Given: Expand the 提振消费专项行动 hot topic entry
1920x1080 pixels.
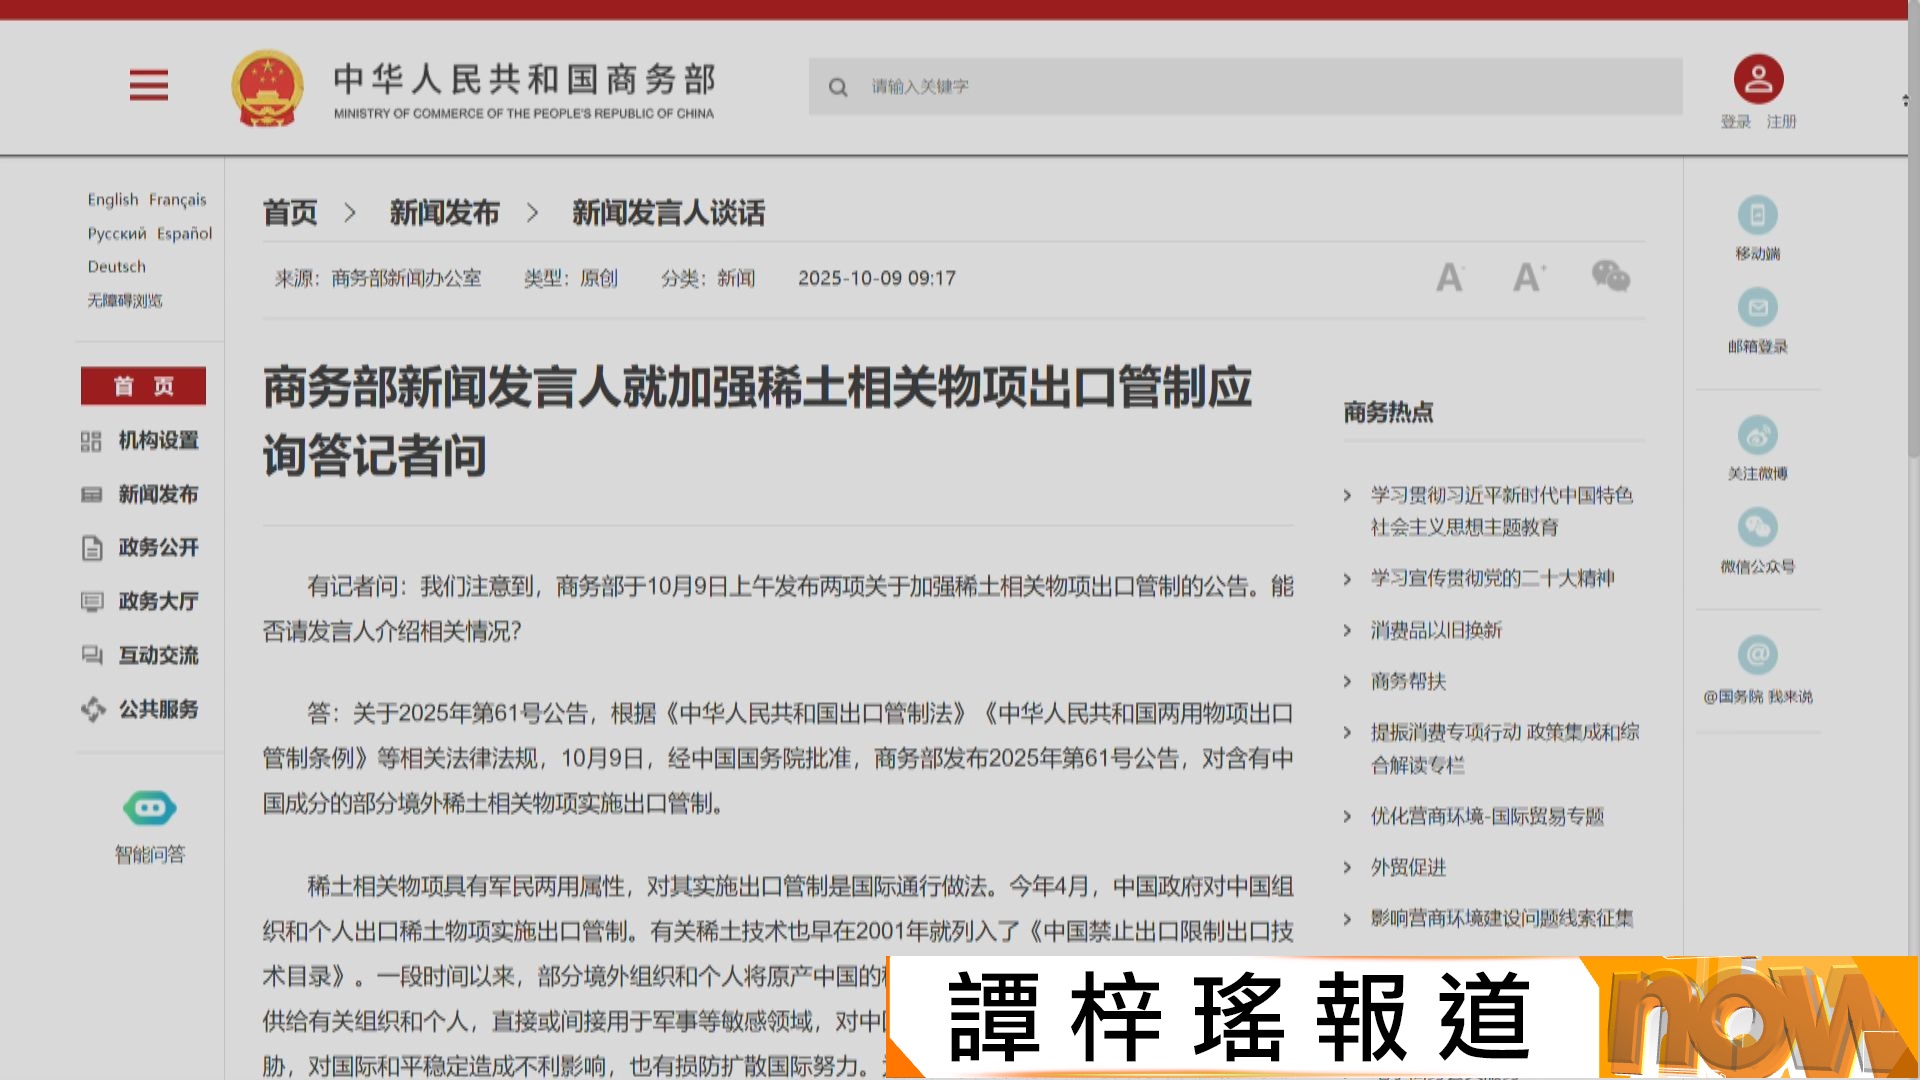Looking at the screenshot, I should 1349,732.
